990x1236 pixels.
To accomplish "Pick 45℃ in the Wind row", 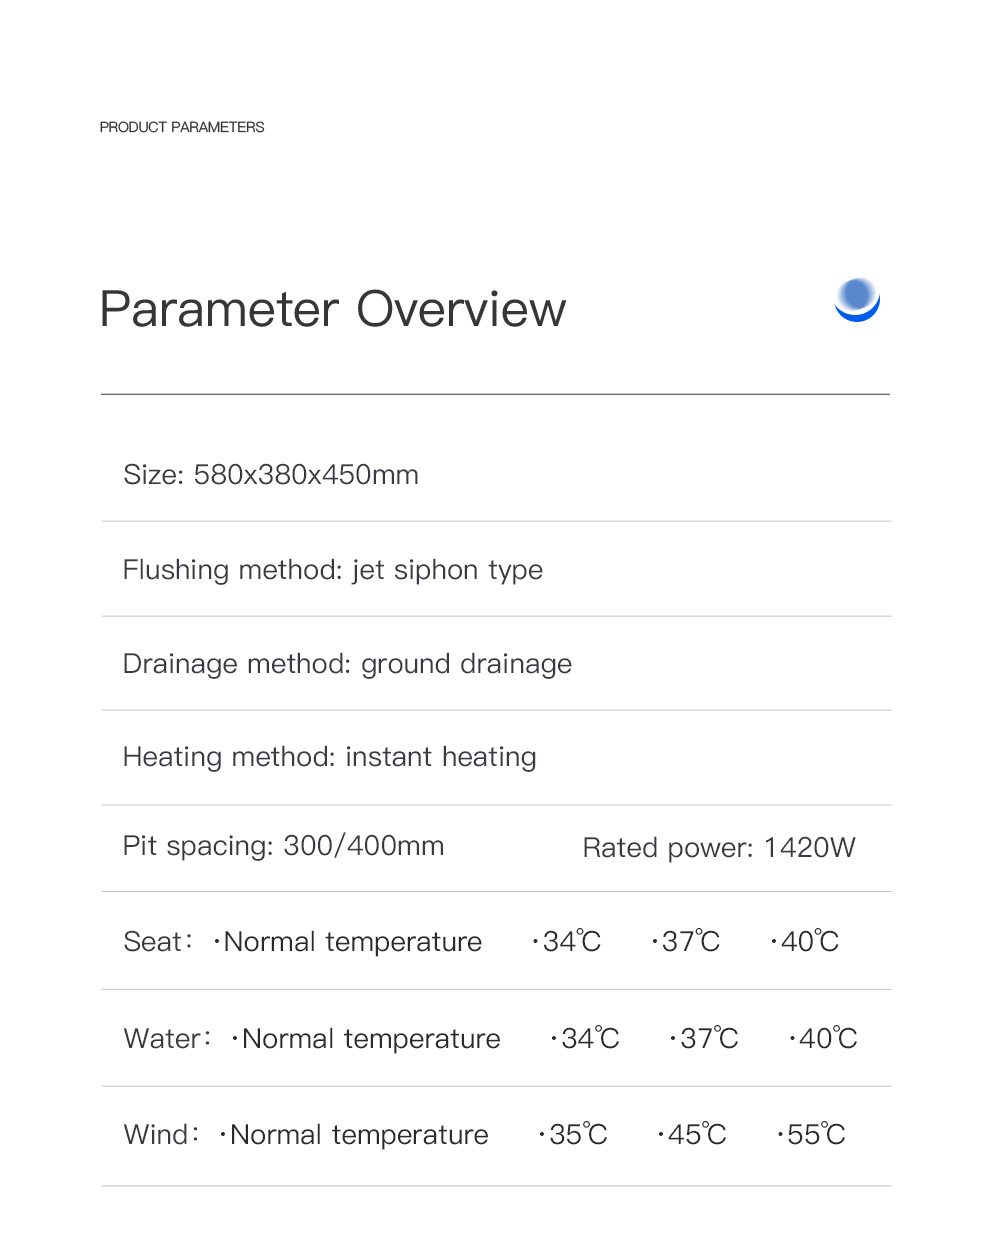I will point(696,1135).
